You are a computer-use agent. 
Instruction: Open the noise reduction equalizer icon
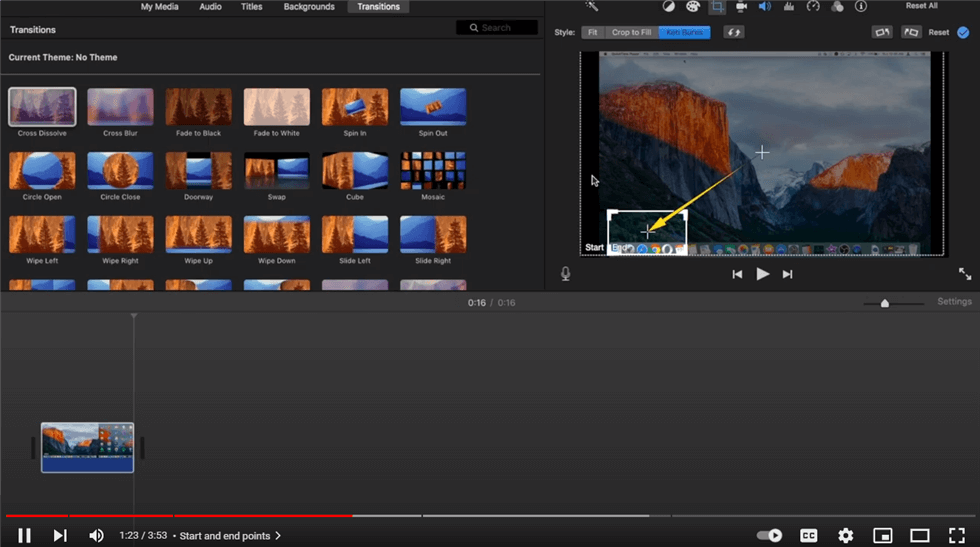(789, 6)
